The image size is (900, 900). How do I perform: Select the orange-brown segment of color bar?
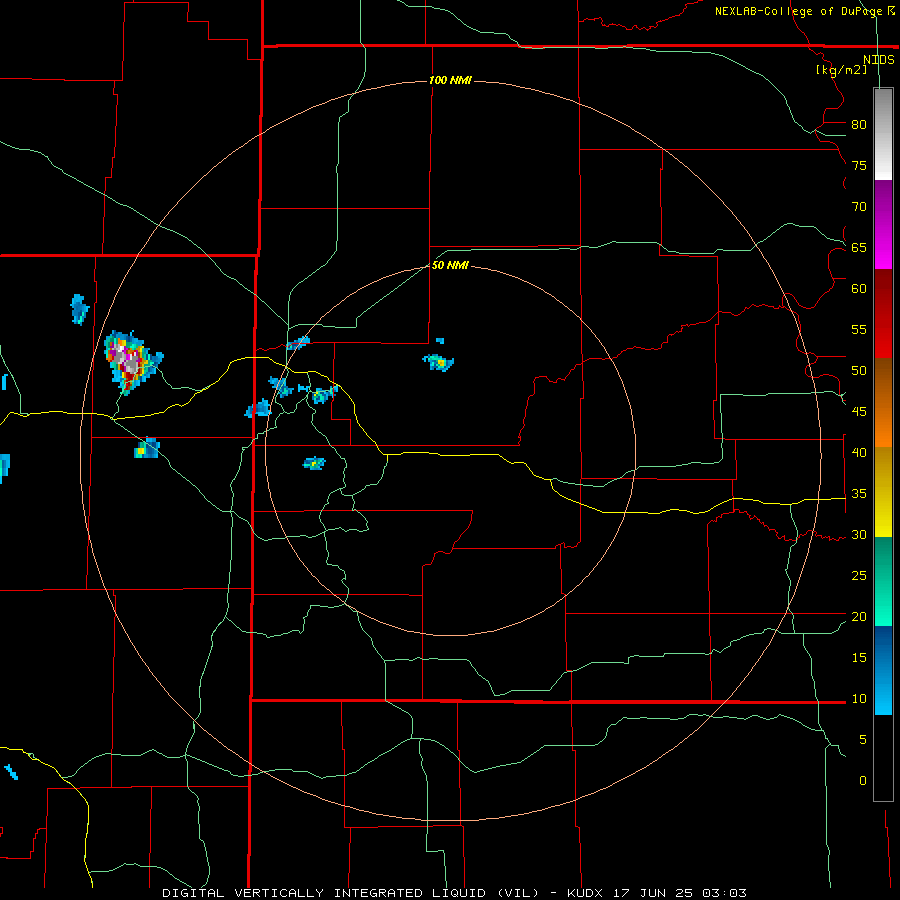pyautogui.click(x=883, y=403)
